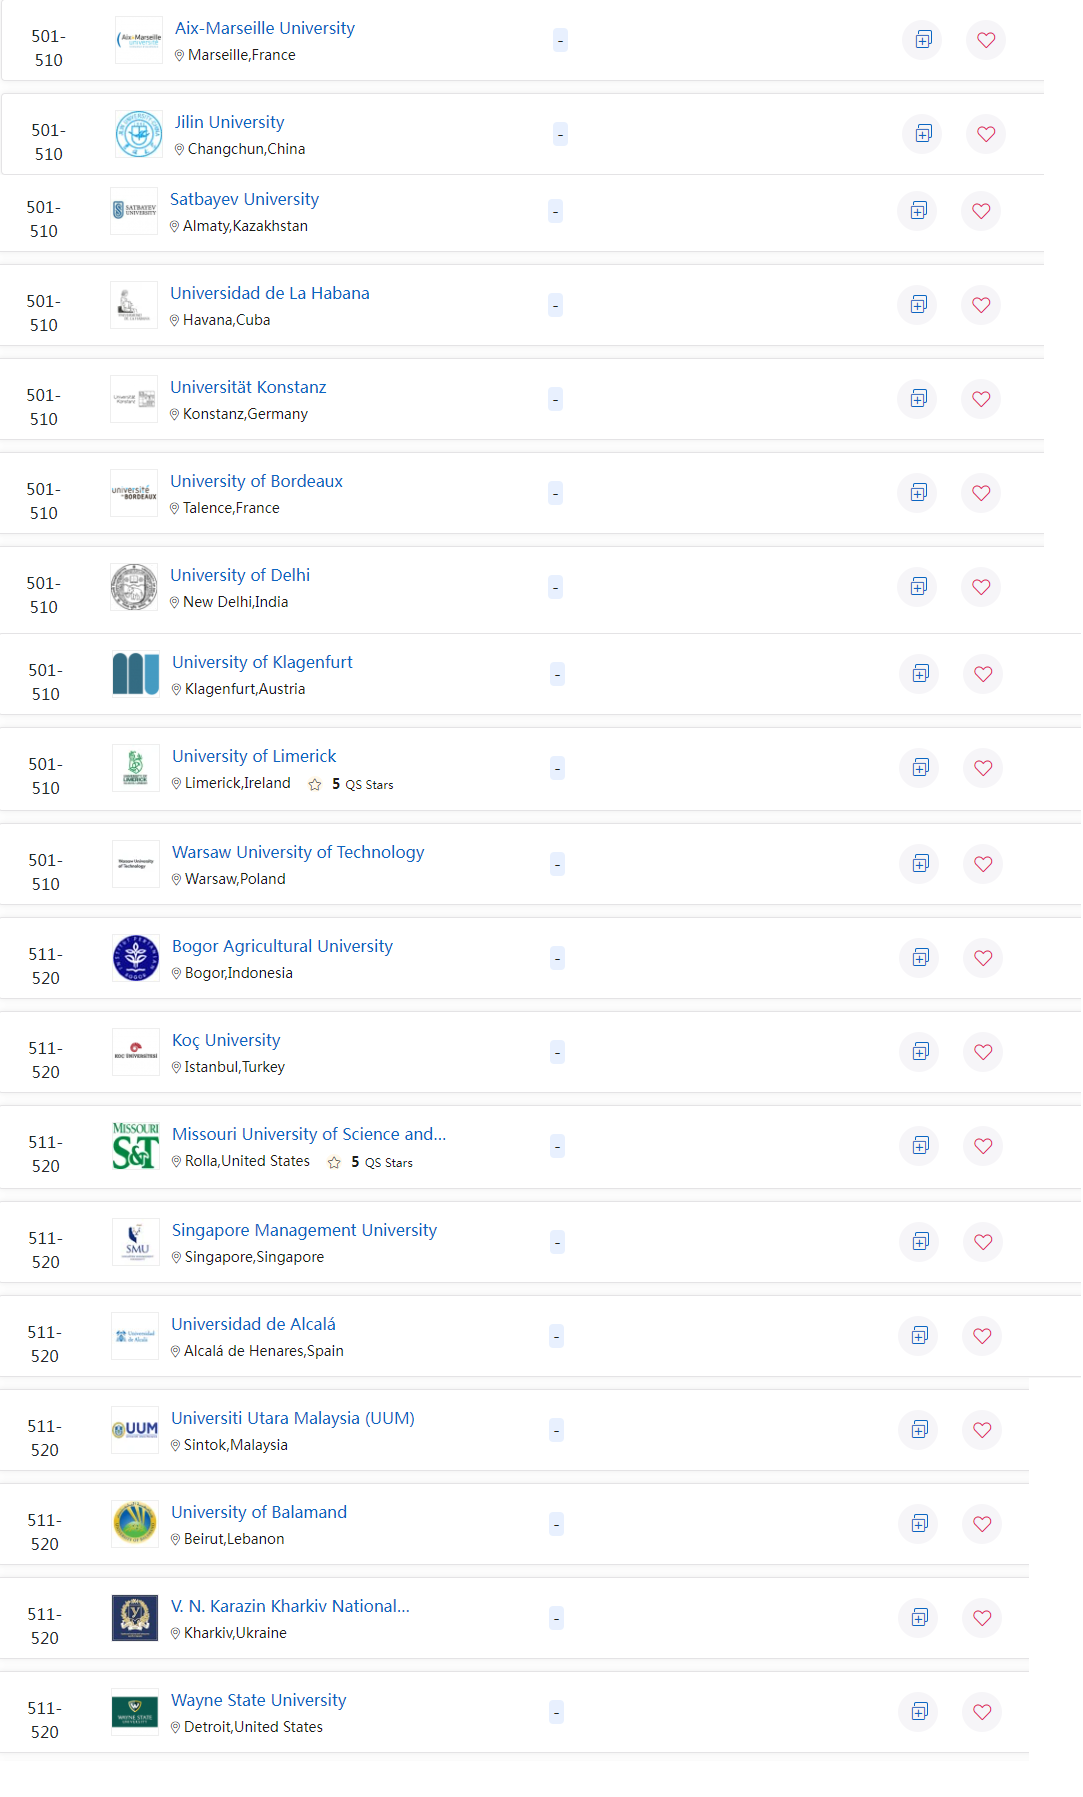Visit the Satbayev University profile link
The image size is (1083, 1797).
point(245,199)
